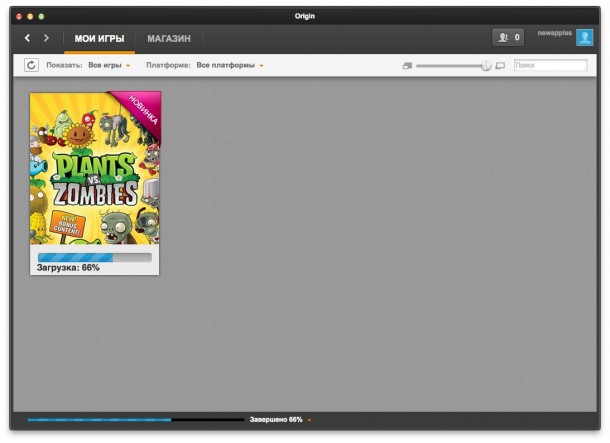
Task: Click the tile size slider knob
Action: point(486,66)
